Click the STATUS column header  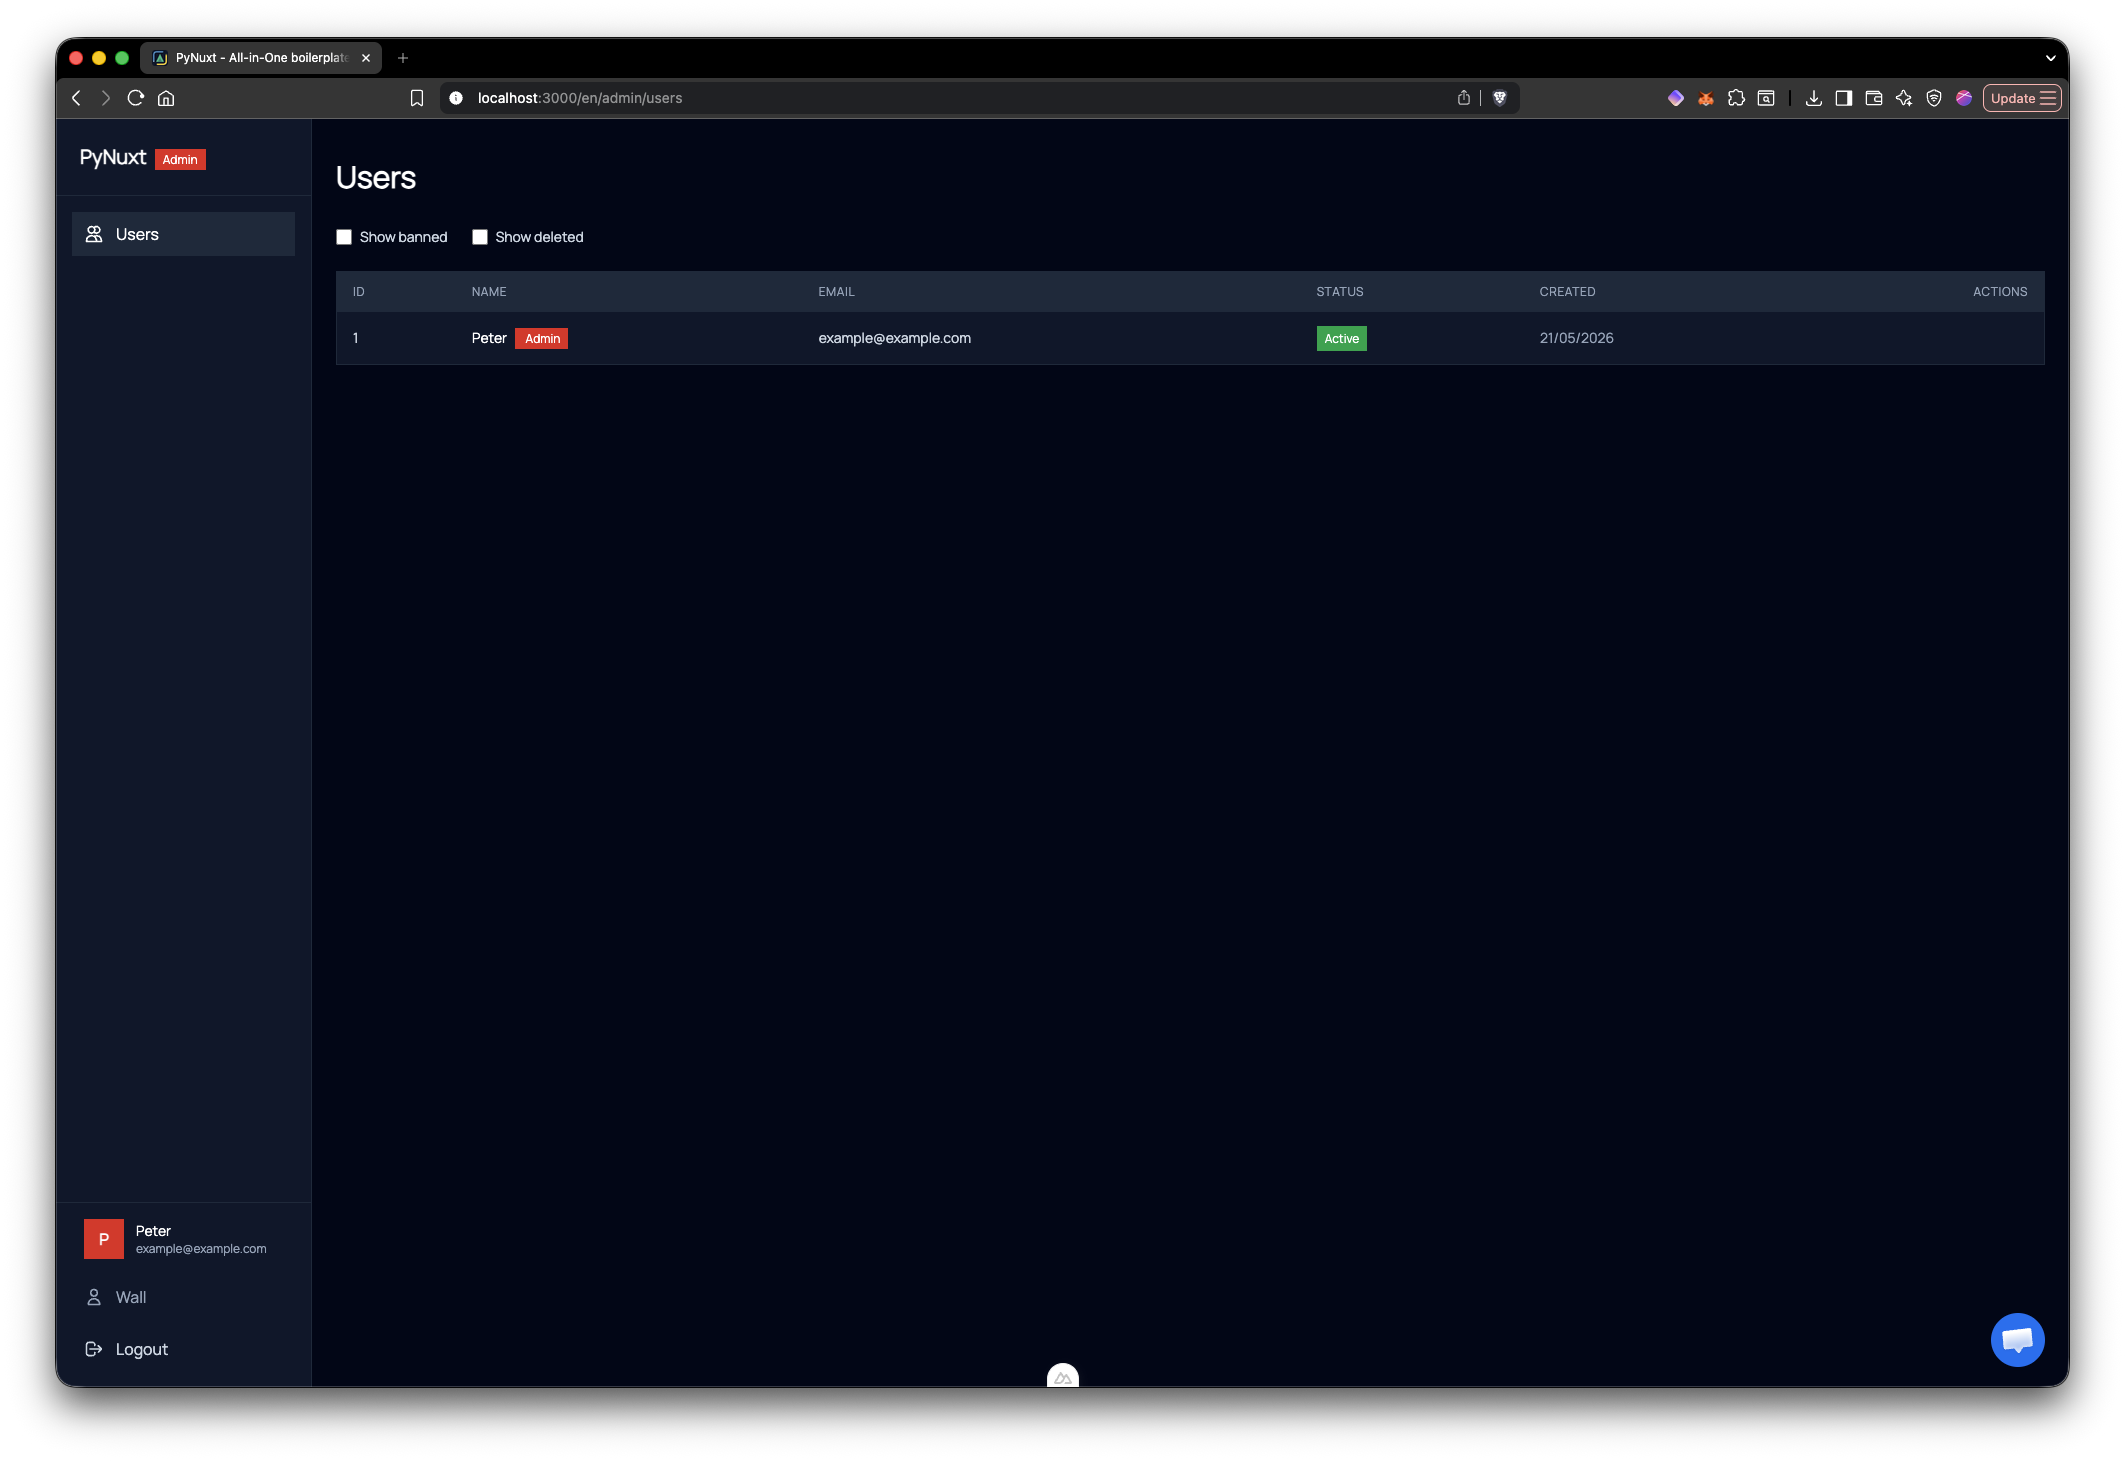pyautogui.click(x=1340, y=292)
